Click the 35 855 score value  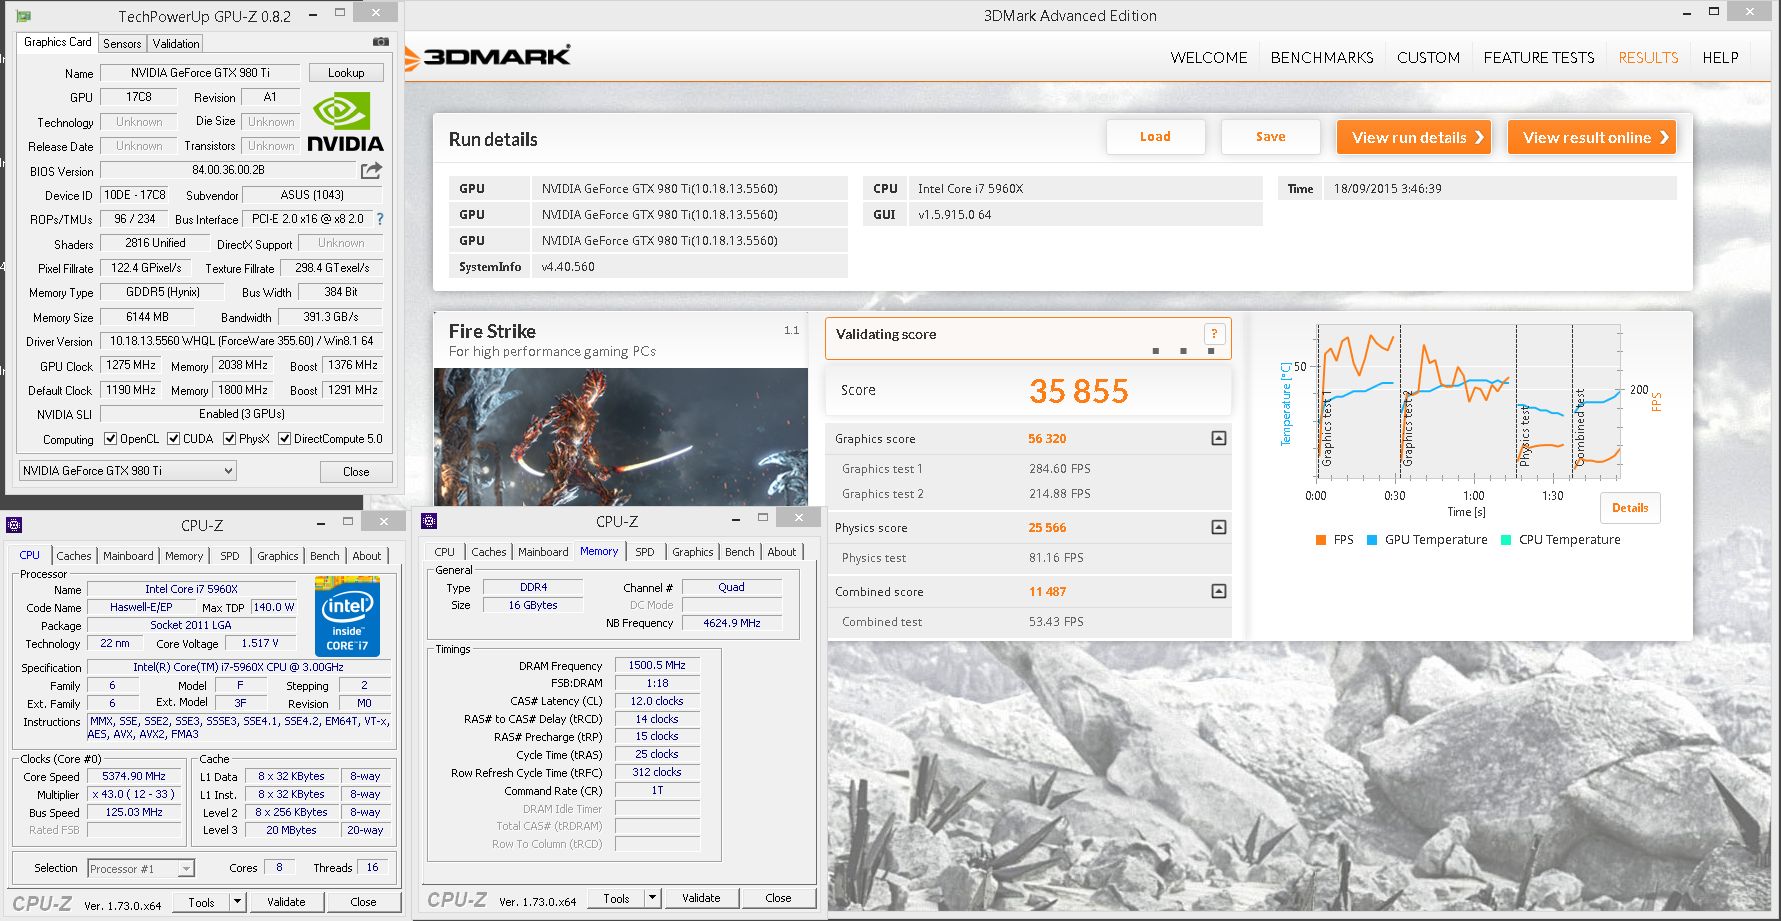click(1078, 391)
